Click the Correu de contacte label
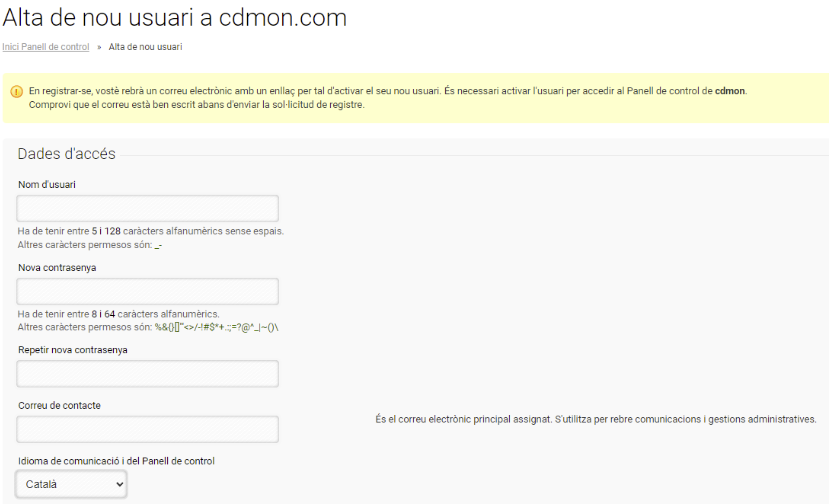829x504 pixels. 59,406
